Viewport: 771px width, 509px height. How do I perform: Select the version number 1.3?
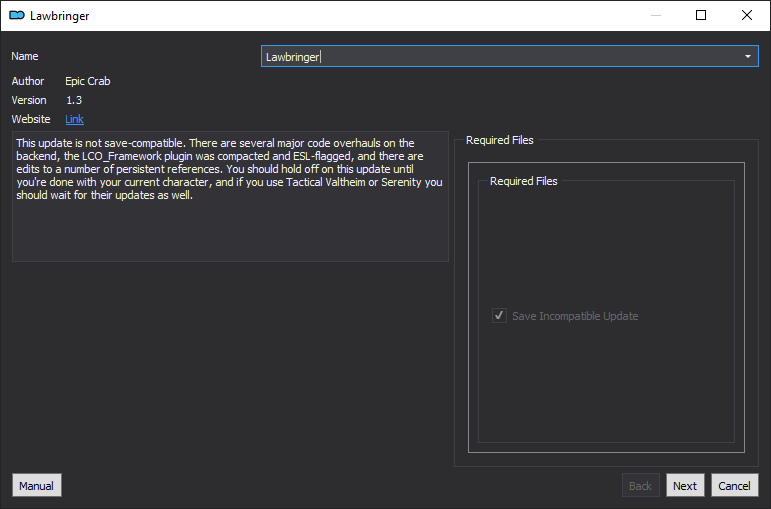tap(74, 100)
